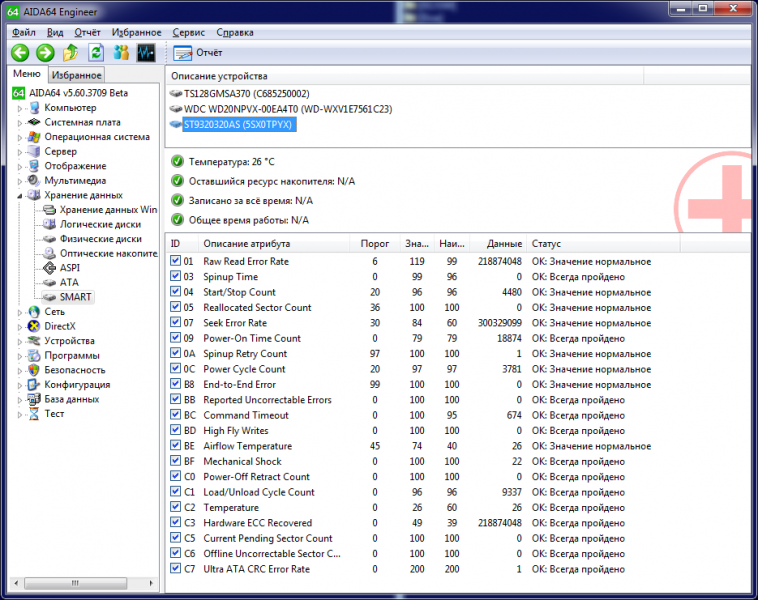Open the Сервис menu
758x600 pixels.
tap(189, 32)
